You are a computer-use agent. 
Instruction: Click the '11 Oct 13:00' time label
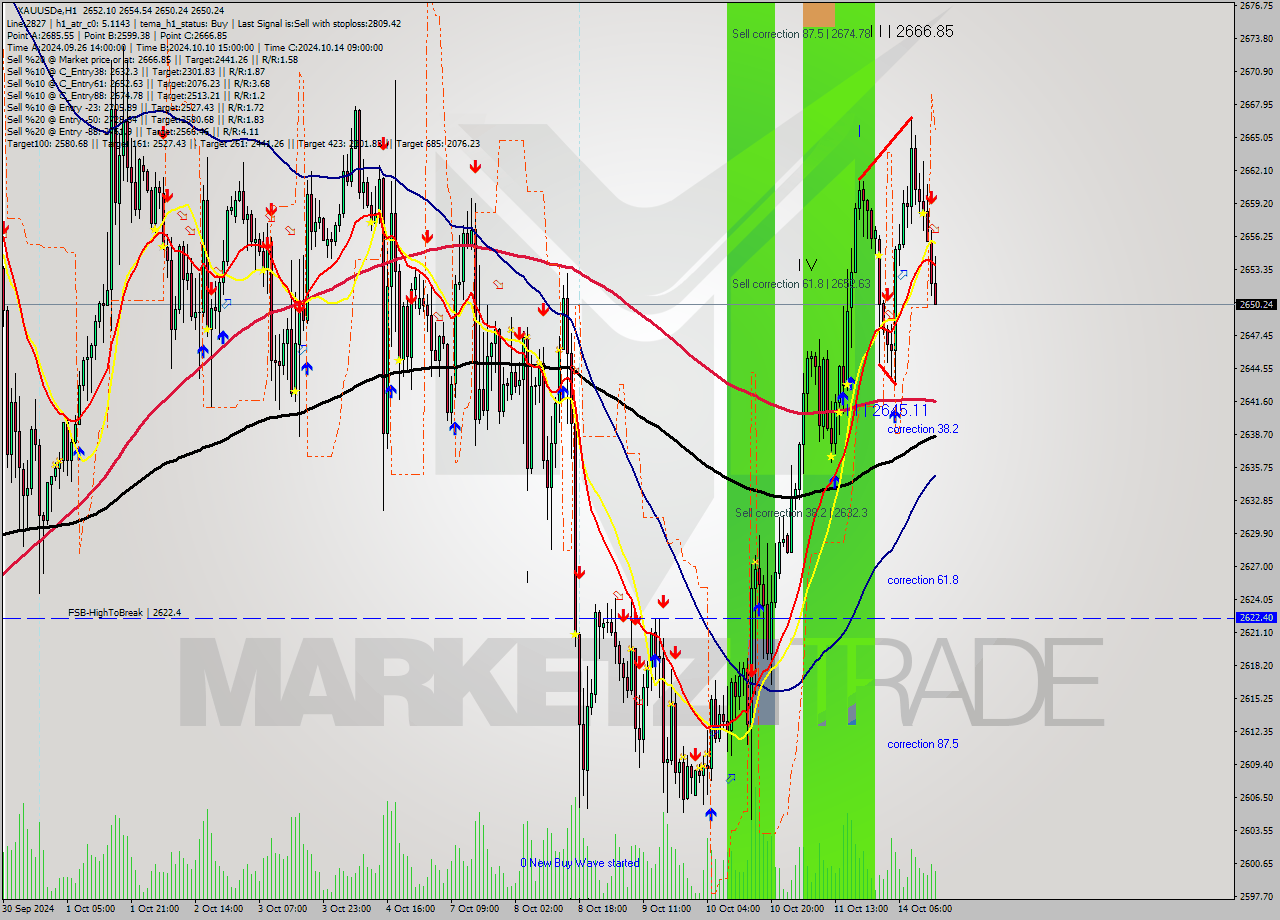point(860,909)
